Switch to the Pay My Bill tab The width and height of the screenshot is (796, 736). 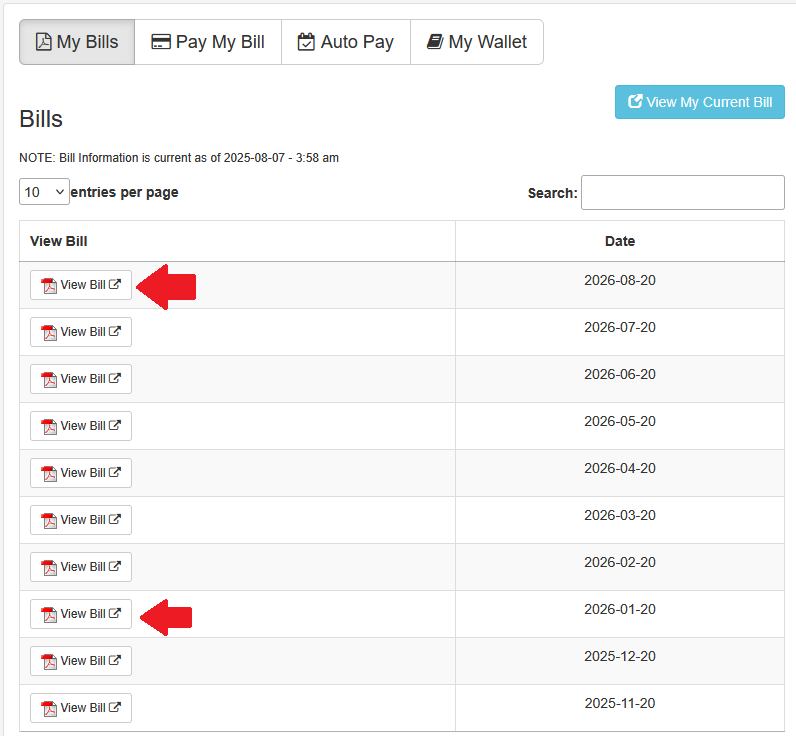pos(208,42)
